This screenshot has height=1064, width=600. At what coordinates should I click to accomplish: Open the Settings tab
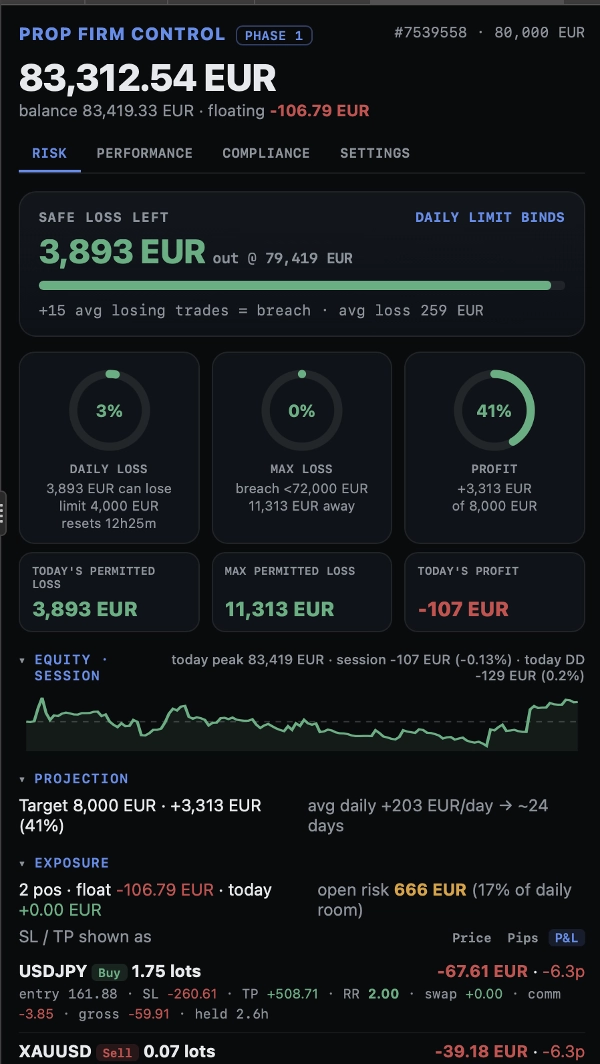click(375, 153)
